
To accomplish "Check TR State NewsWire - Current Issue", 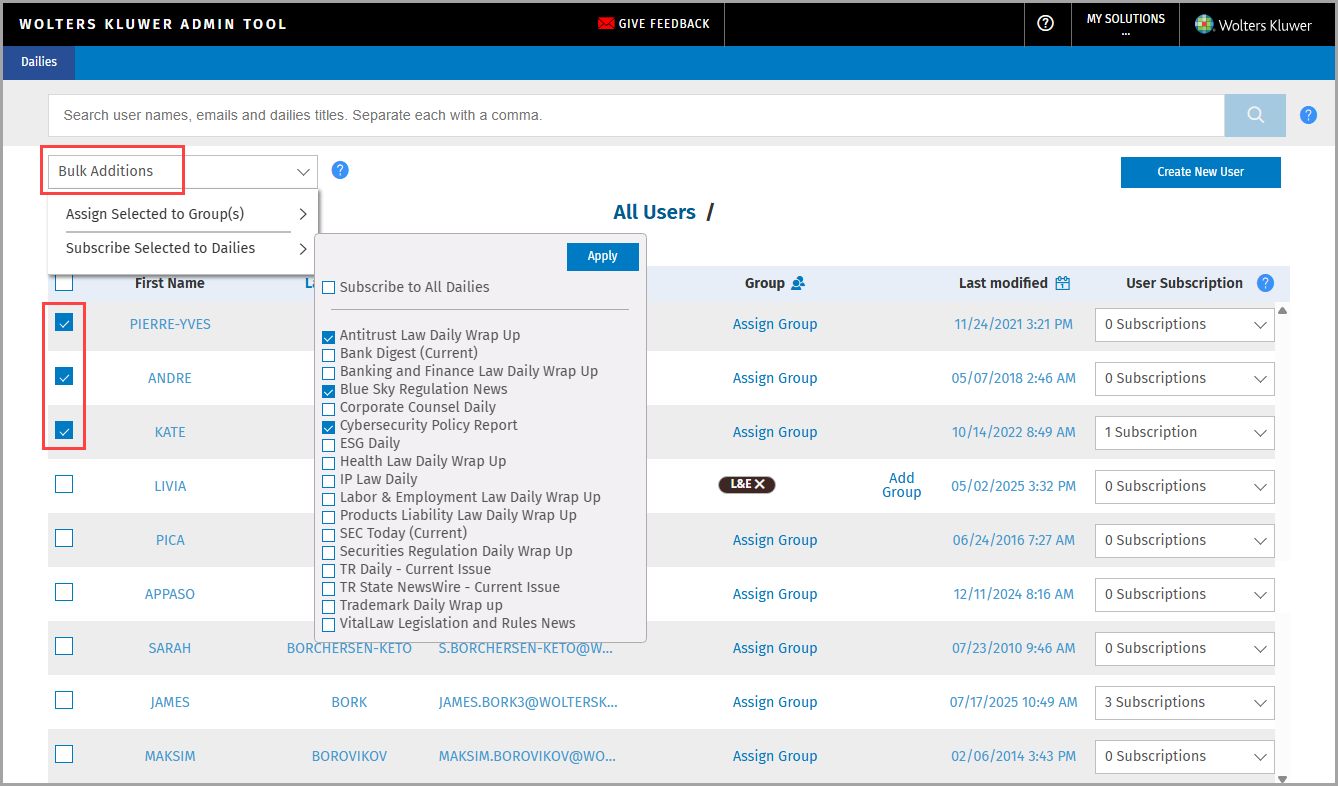I will [x=329, y=588].
